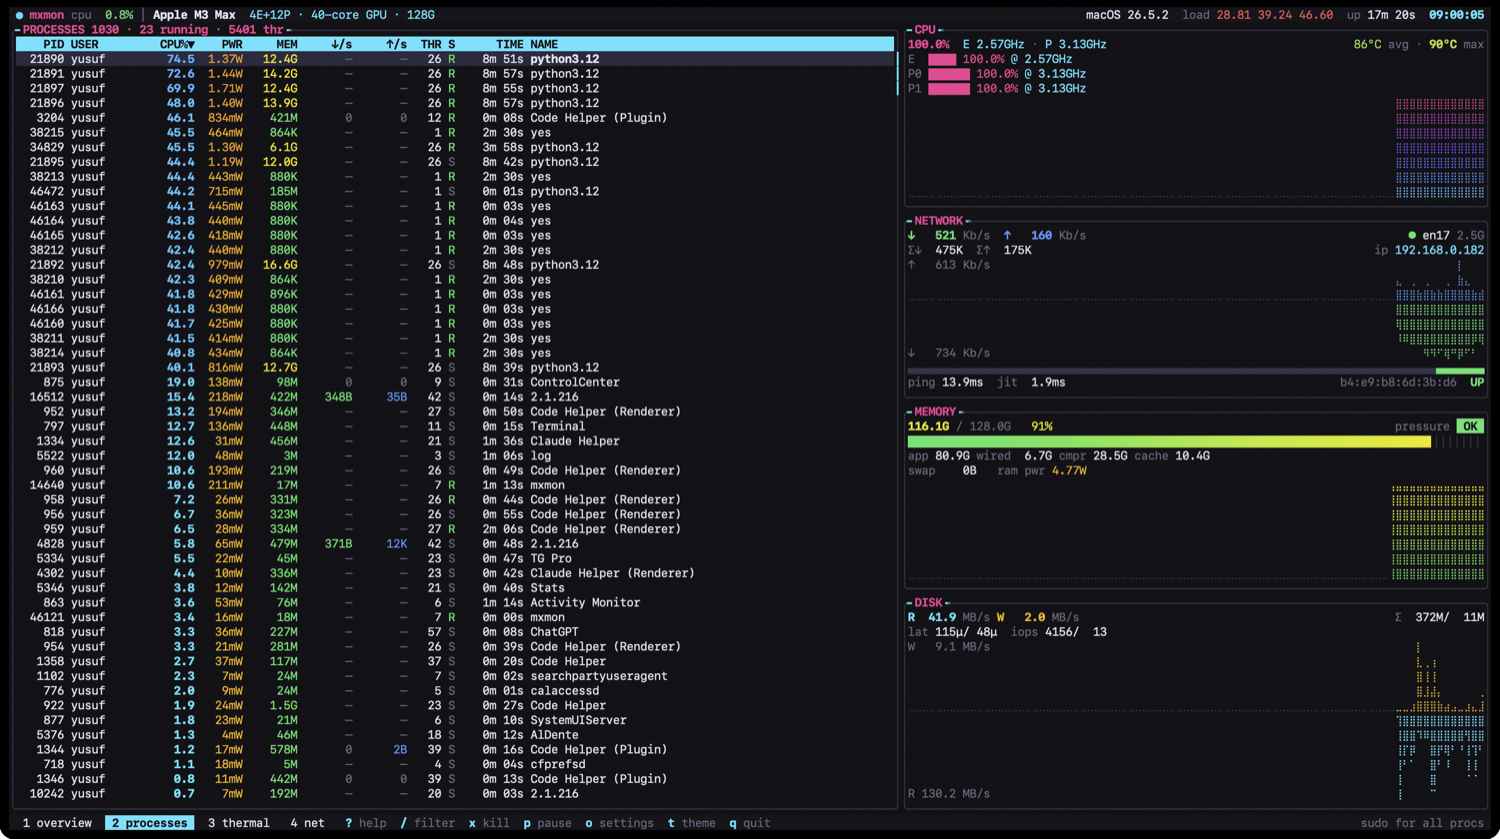This screenshot has height=839, width=1500.
Task: Switch to the 4 net tab
Action: [x=307, y=823]
